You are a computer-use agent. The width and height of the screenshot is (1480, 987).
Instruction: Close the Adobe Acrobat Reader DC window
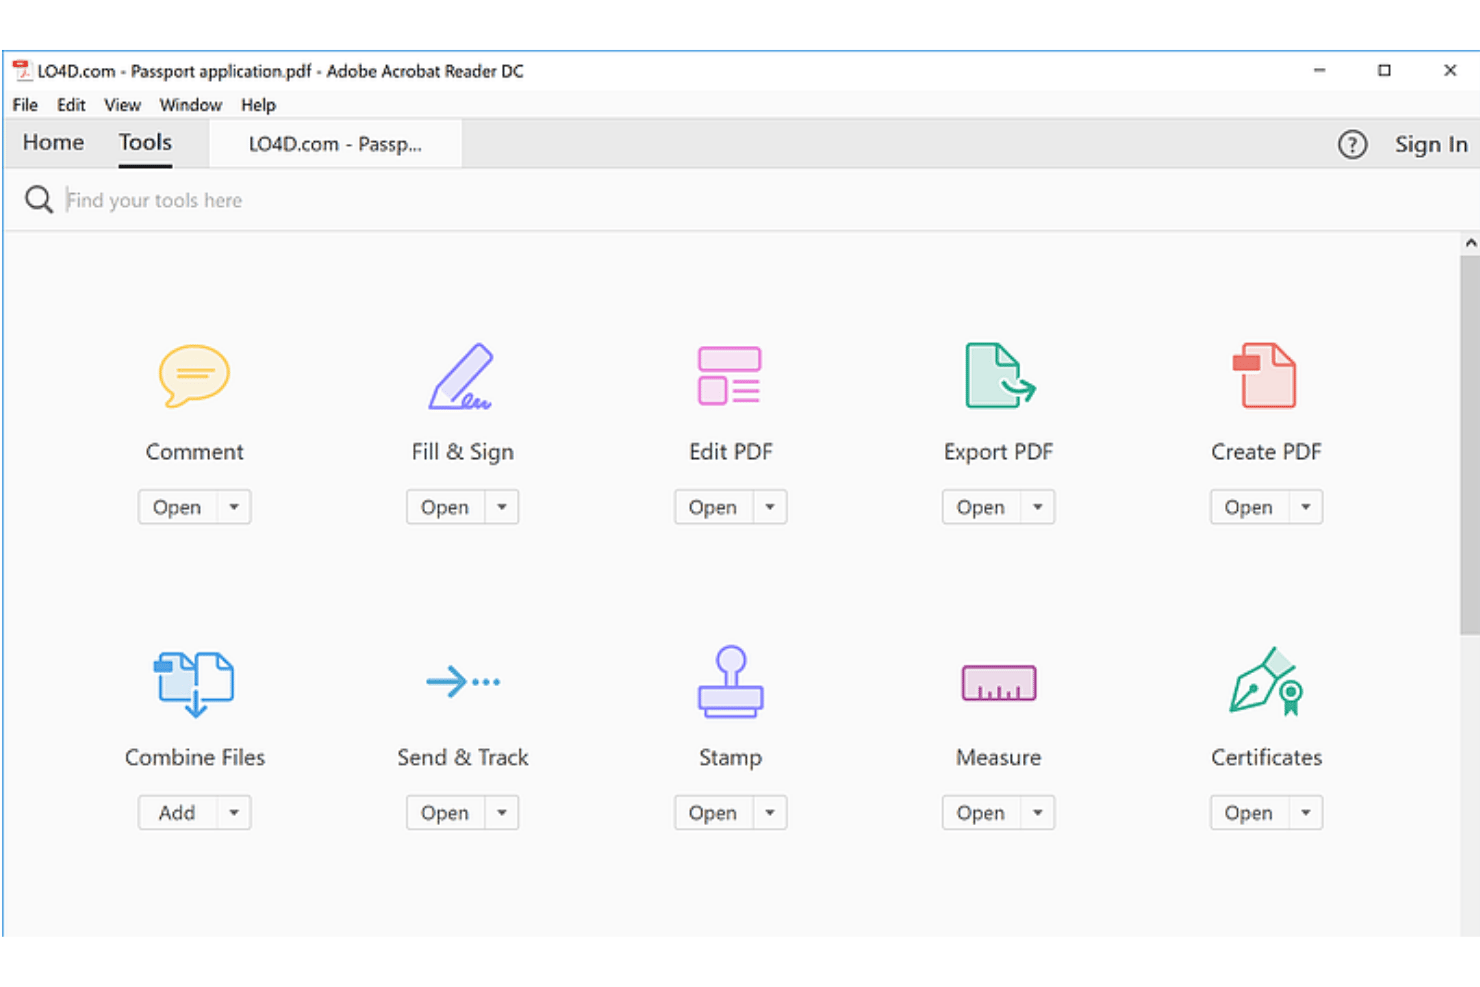tap(1450, 70)
